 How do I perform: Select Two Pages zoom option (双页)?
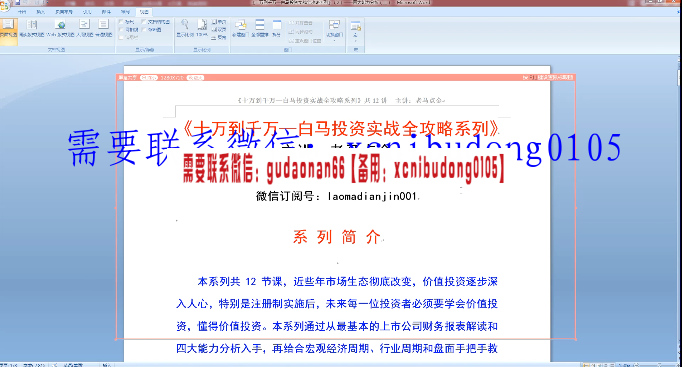click(x=219, y=30)
